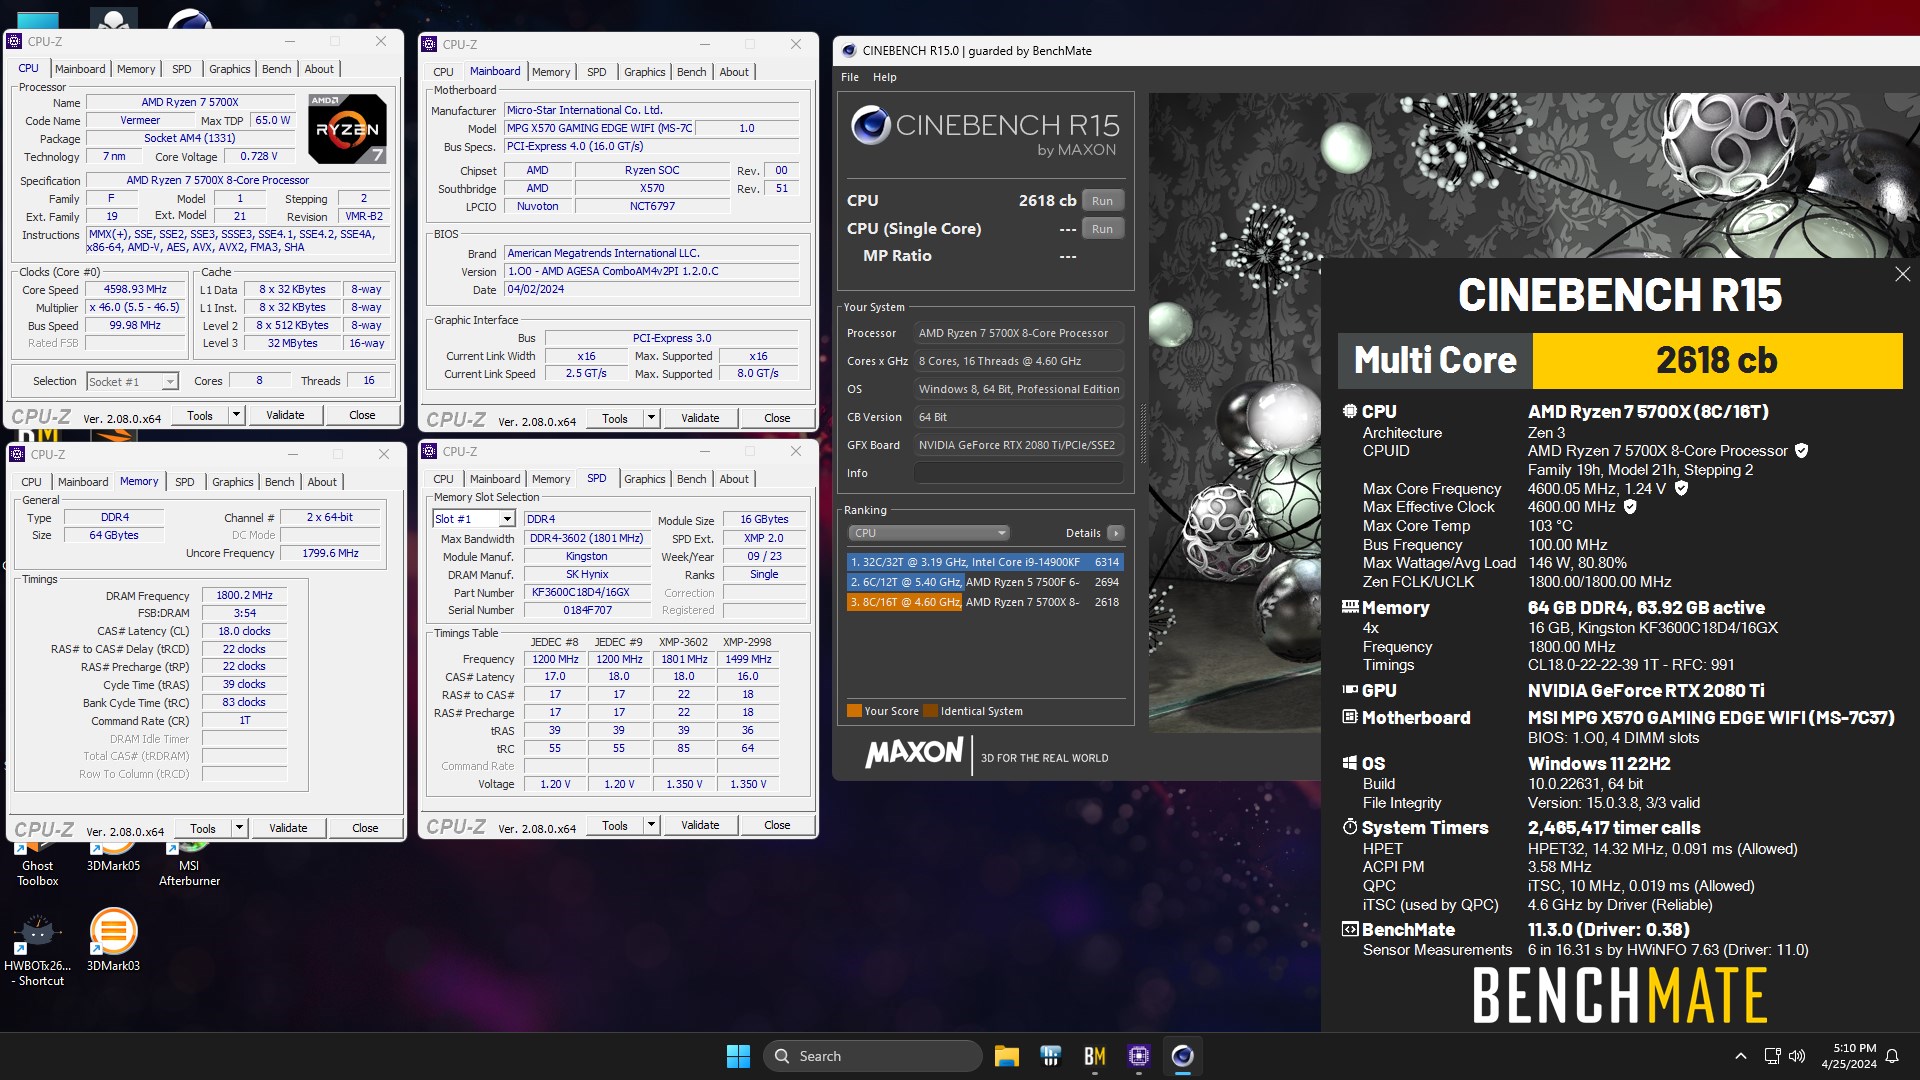This screenshot has height=1080, width=1920.
Task: Open the notifications bell icon
Action: pos(1892,1056)
